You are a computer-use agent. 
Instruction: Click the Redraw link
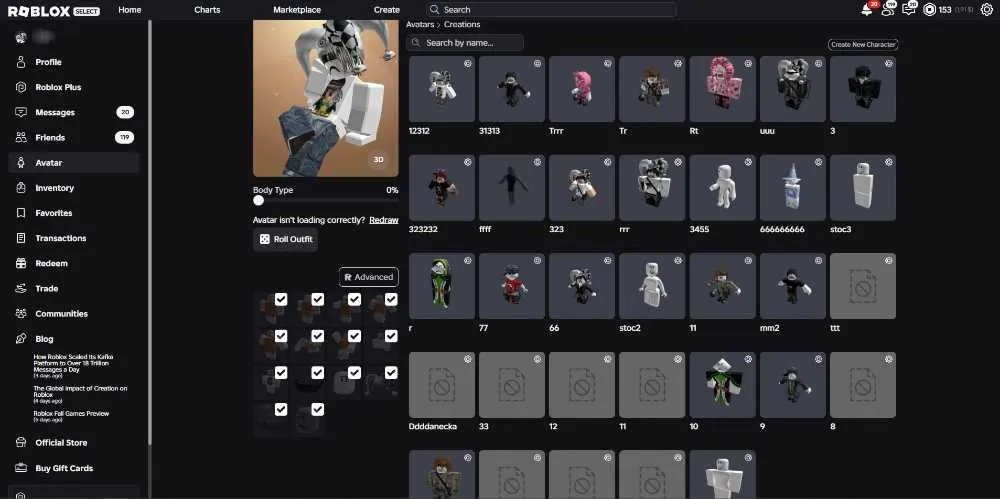(x=384, y=220)
